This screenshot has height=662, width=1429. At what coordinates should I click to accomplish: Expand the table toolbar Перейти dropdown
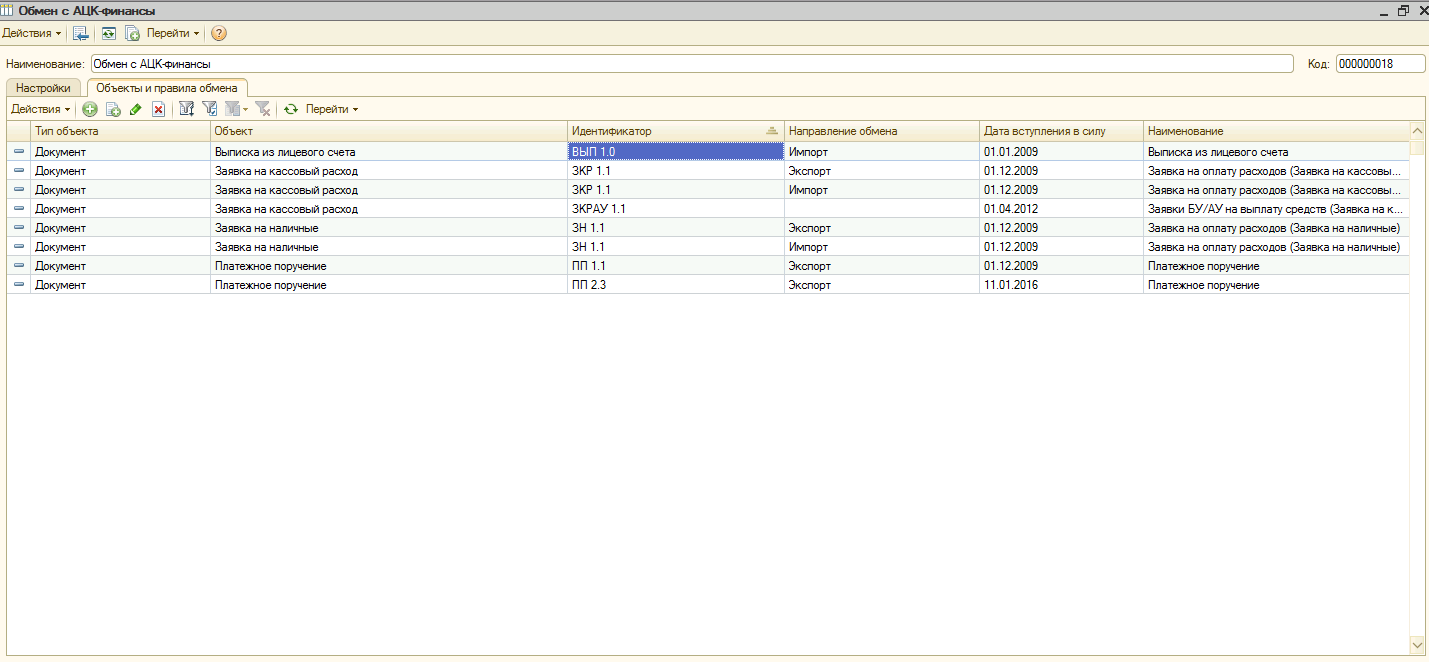point(331,109)
